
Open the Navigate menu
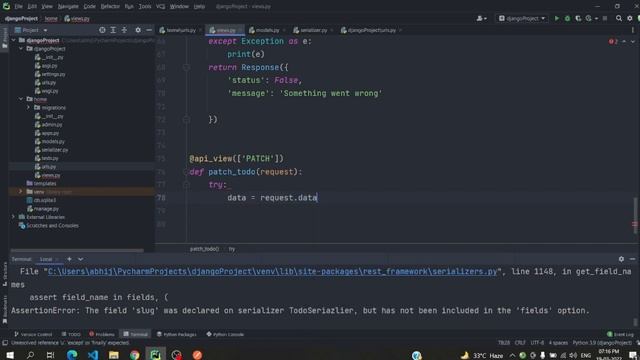tap(68, 7)
